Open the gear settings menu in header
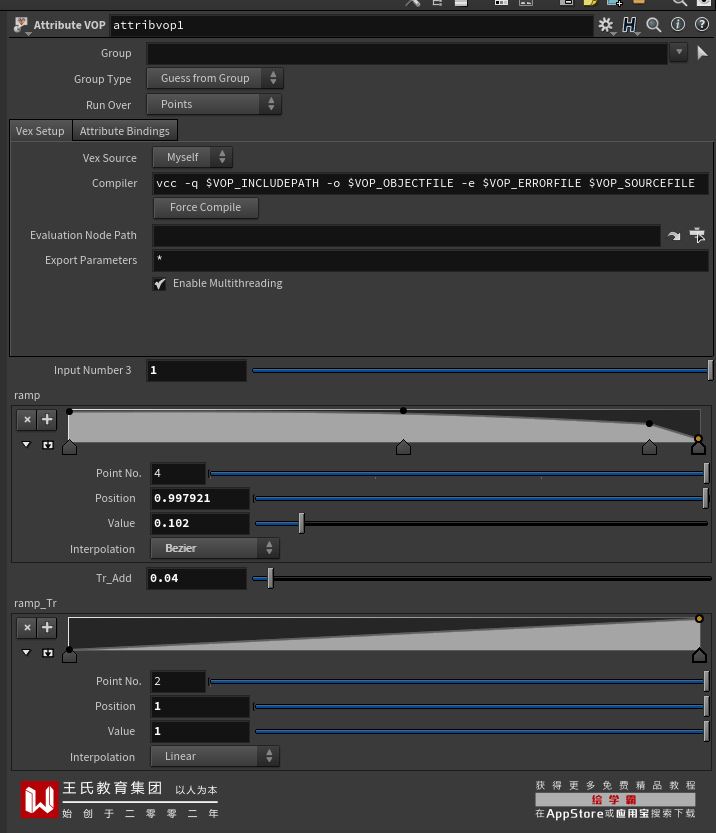Viewport: 716px width, 833px height. [606, 25]
